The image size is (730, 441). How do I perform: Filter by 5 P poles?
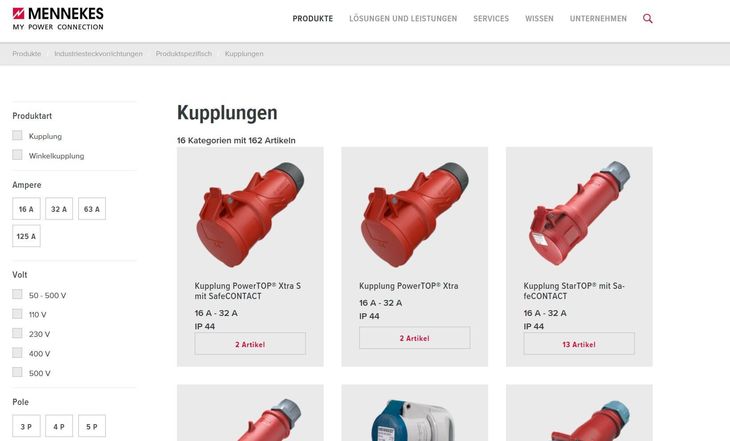[92, 426]
